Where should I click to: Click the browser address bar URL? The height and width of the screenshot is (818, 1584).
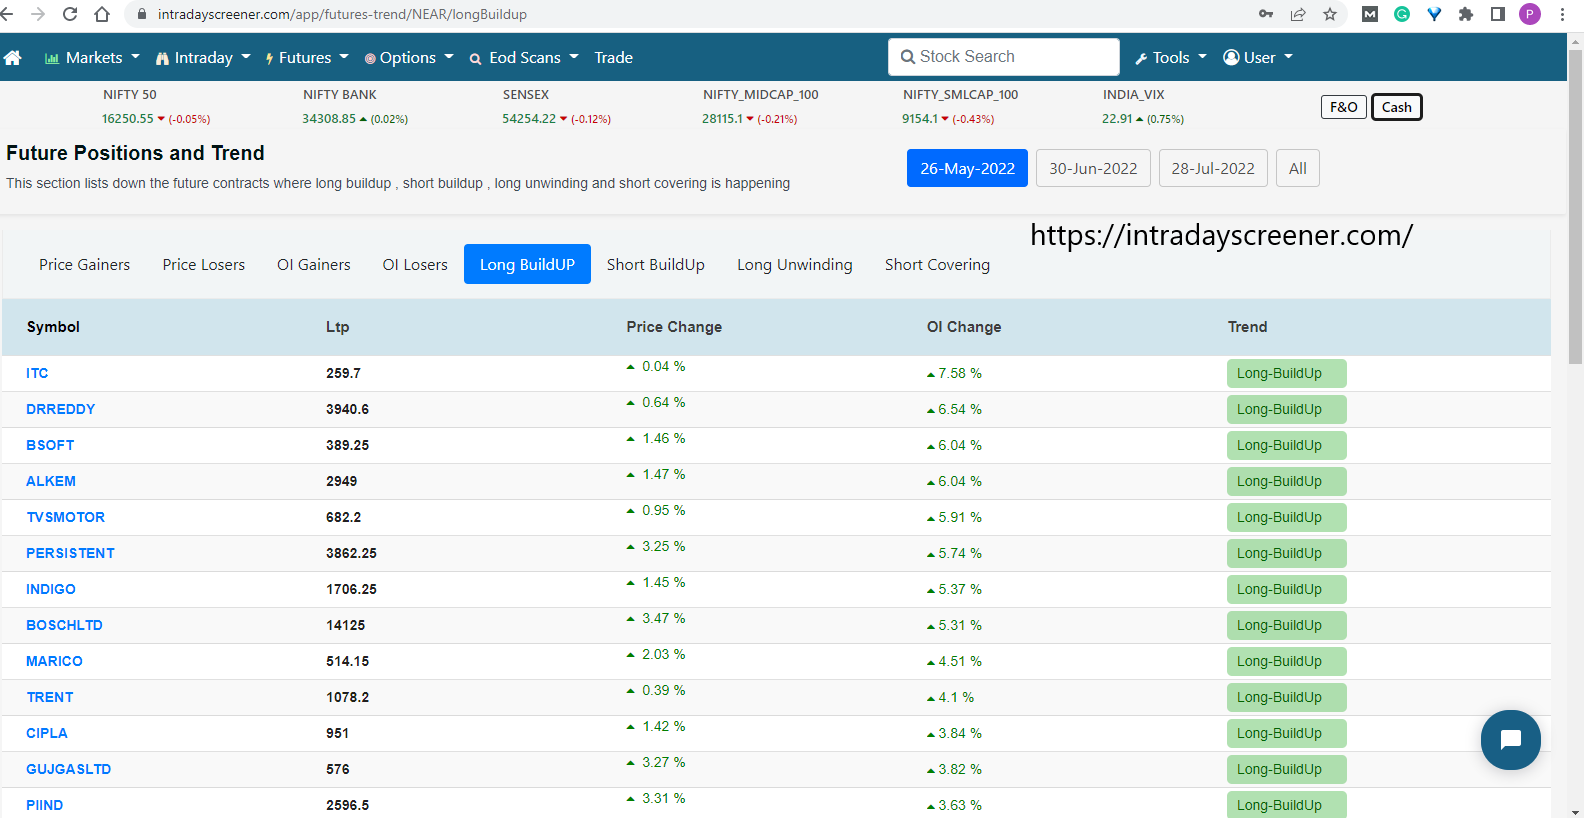tap(342, 14)
